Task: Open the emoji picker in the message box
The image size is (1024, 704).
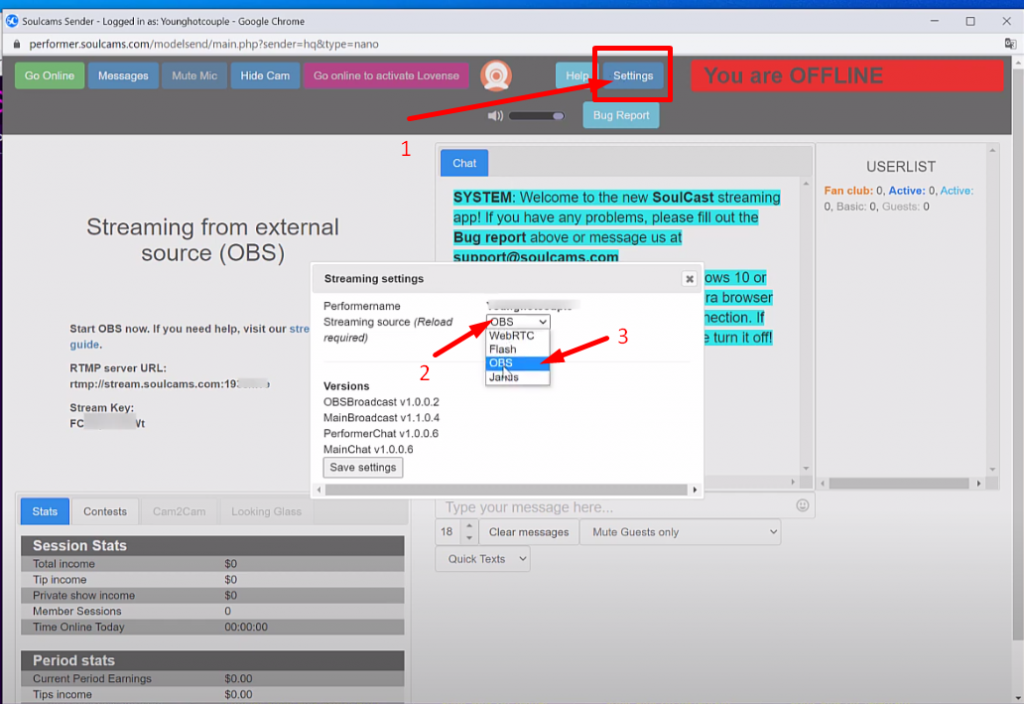Action: 802,505
